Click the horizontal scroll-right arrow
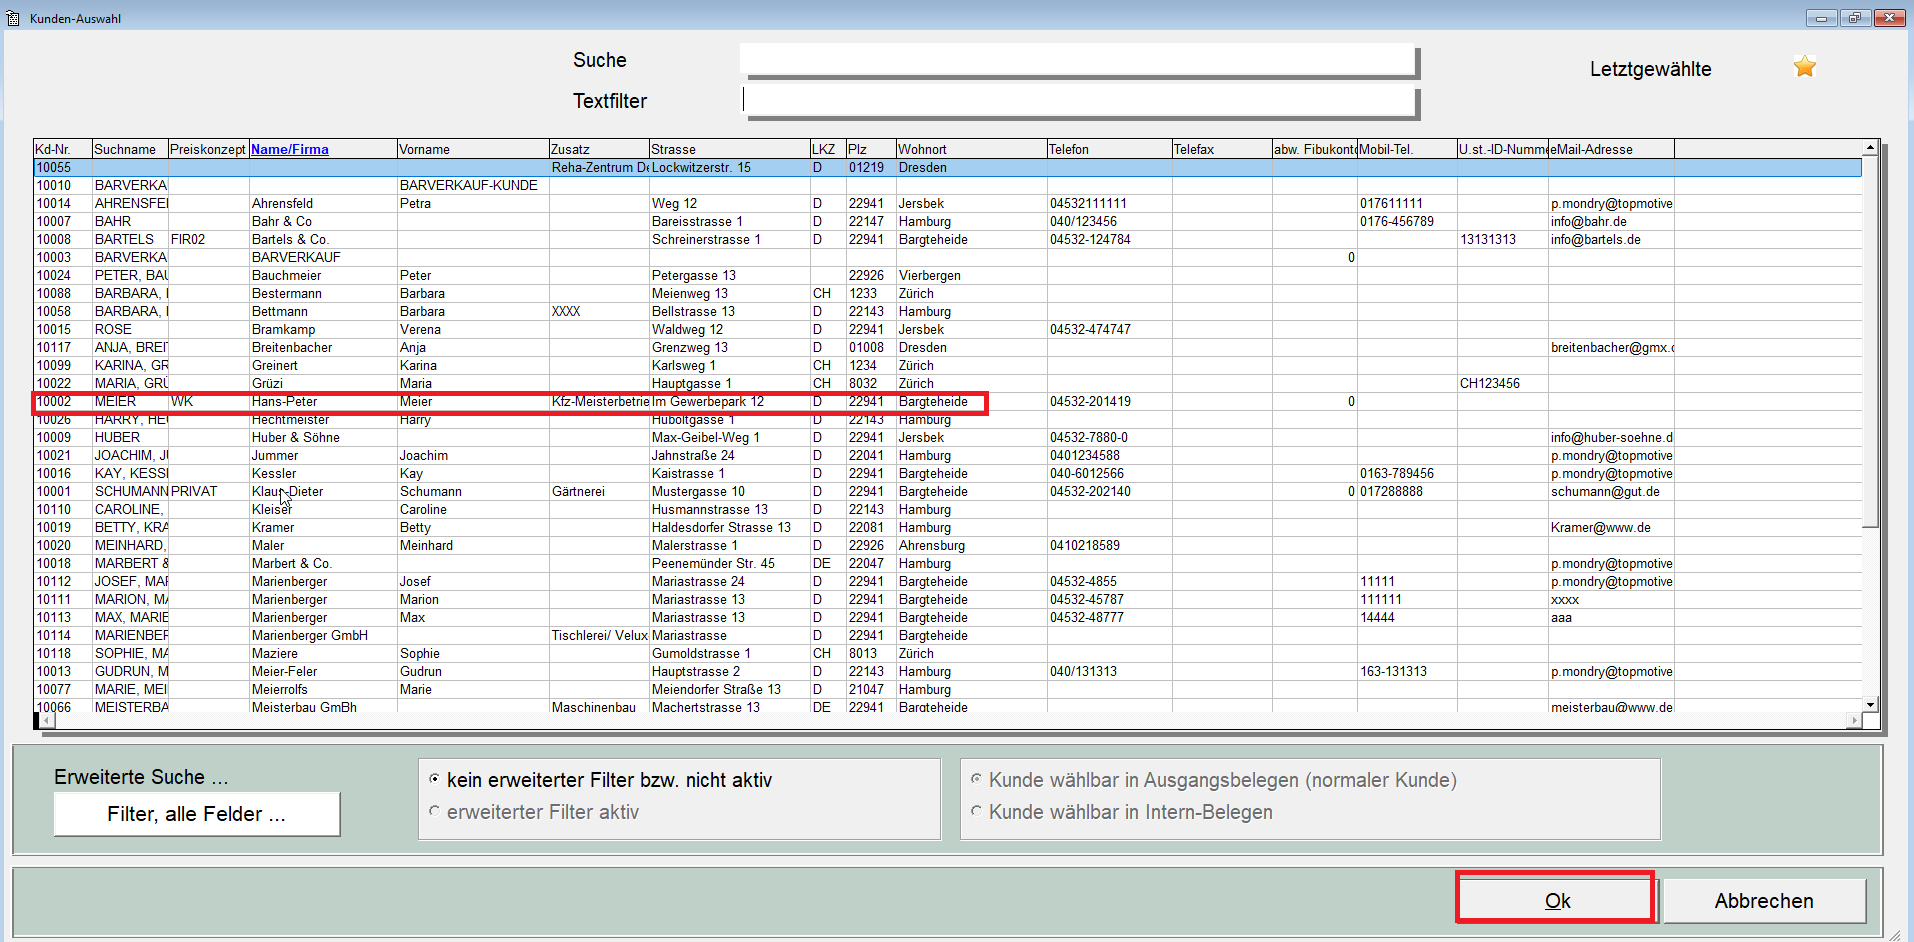This screenshot has height=942, width=1914. click(x=1854, y=720)
